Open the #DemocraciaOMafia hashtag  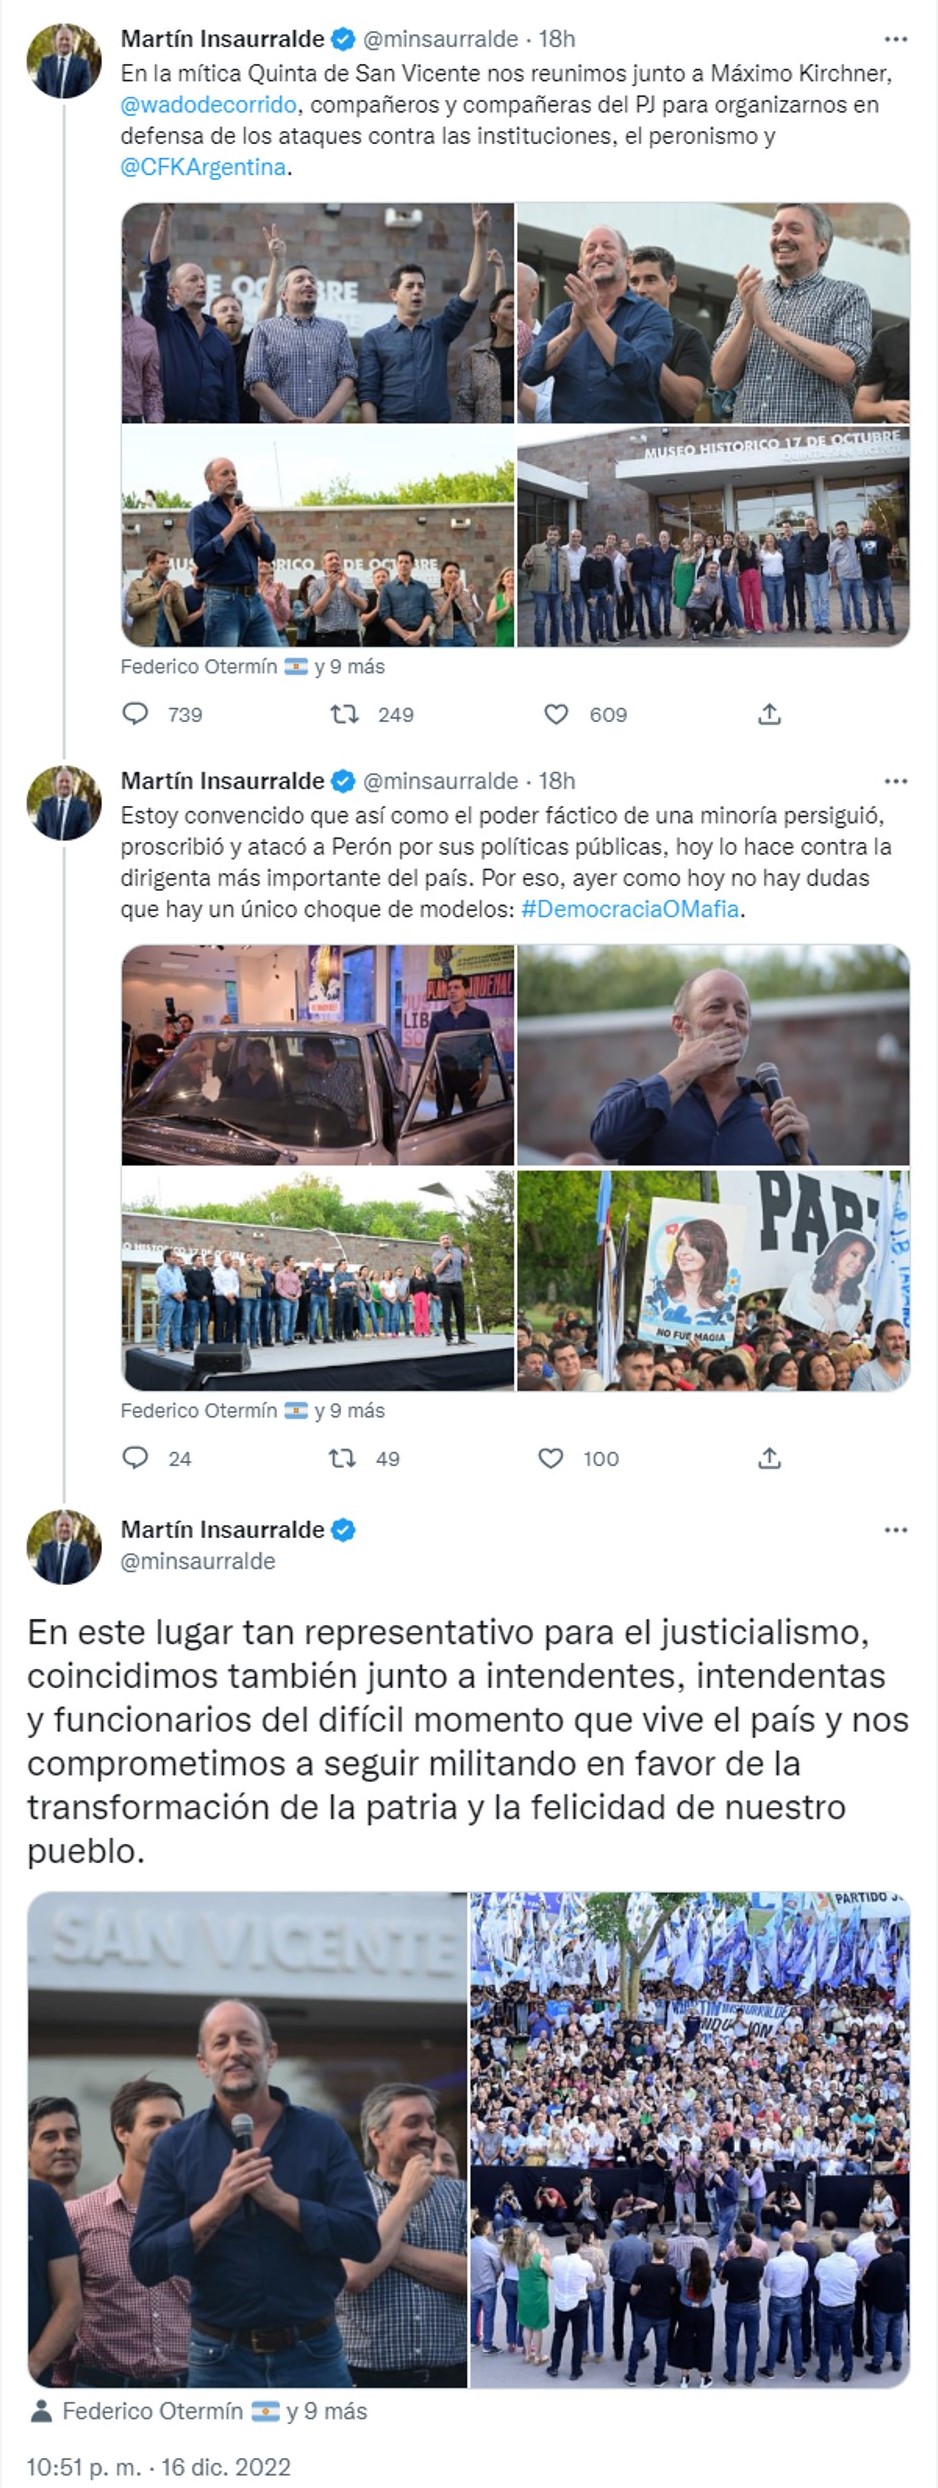630,909
